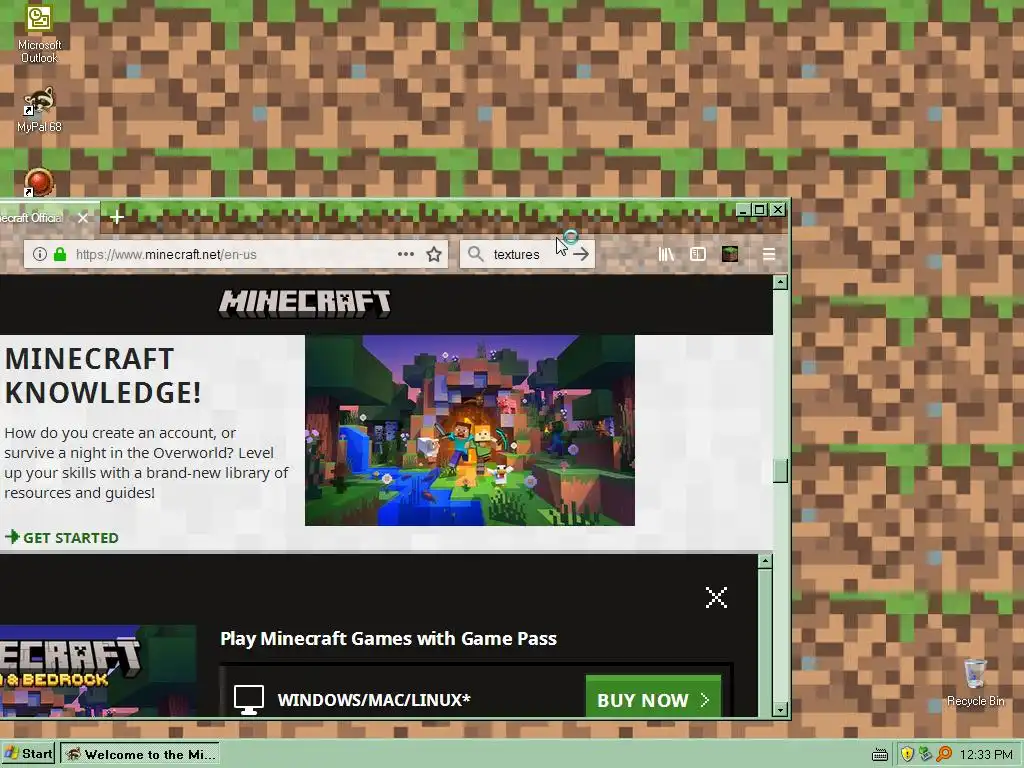Minimize the browser window

[x=743, y=210]
